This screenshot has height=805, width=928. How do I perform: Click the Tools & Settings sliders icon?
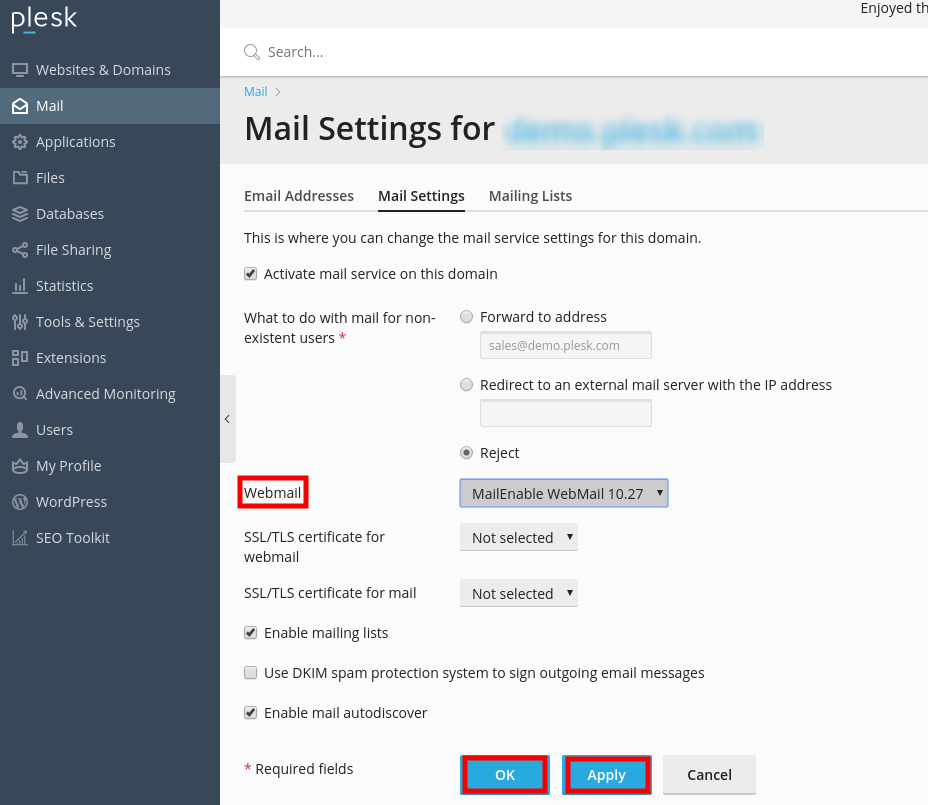click(20, 322)
